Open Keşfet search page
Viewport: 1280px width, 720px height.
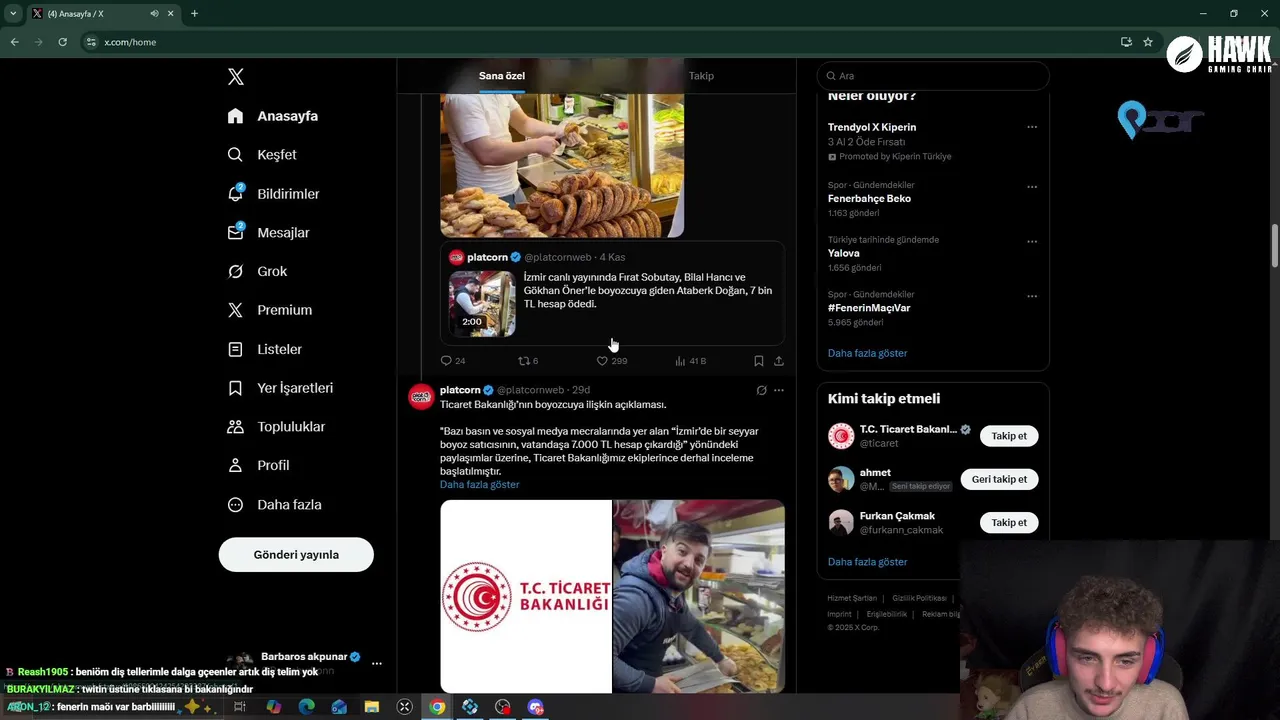coord(262,155)
